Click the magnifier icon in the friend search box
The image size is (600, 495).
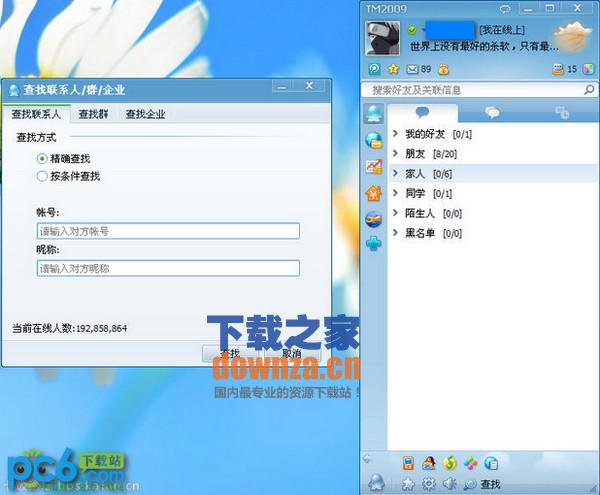(x=589, y=90)
